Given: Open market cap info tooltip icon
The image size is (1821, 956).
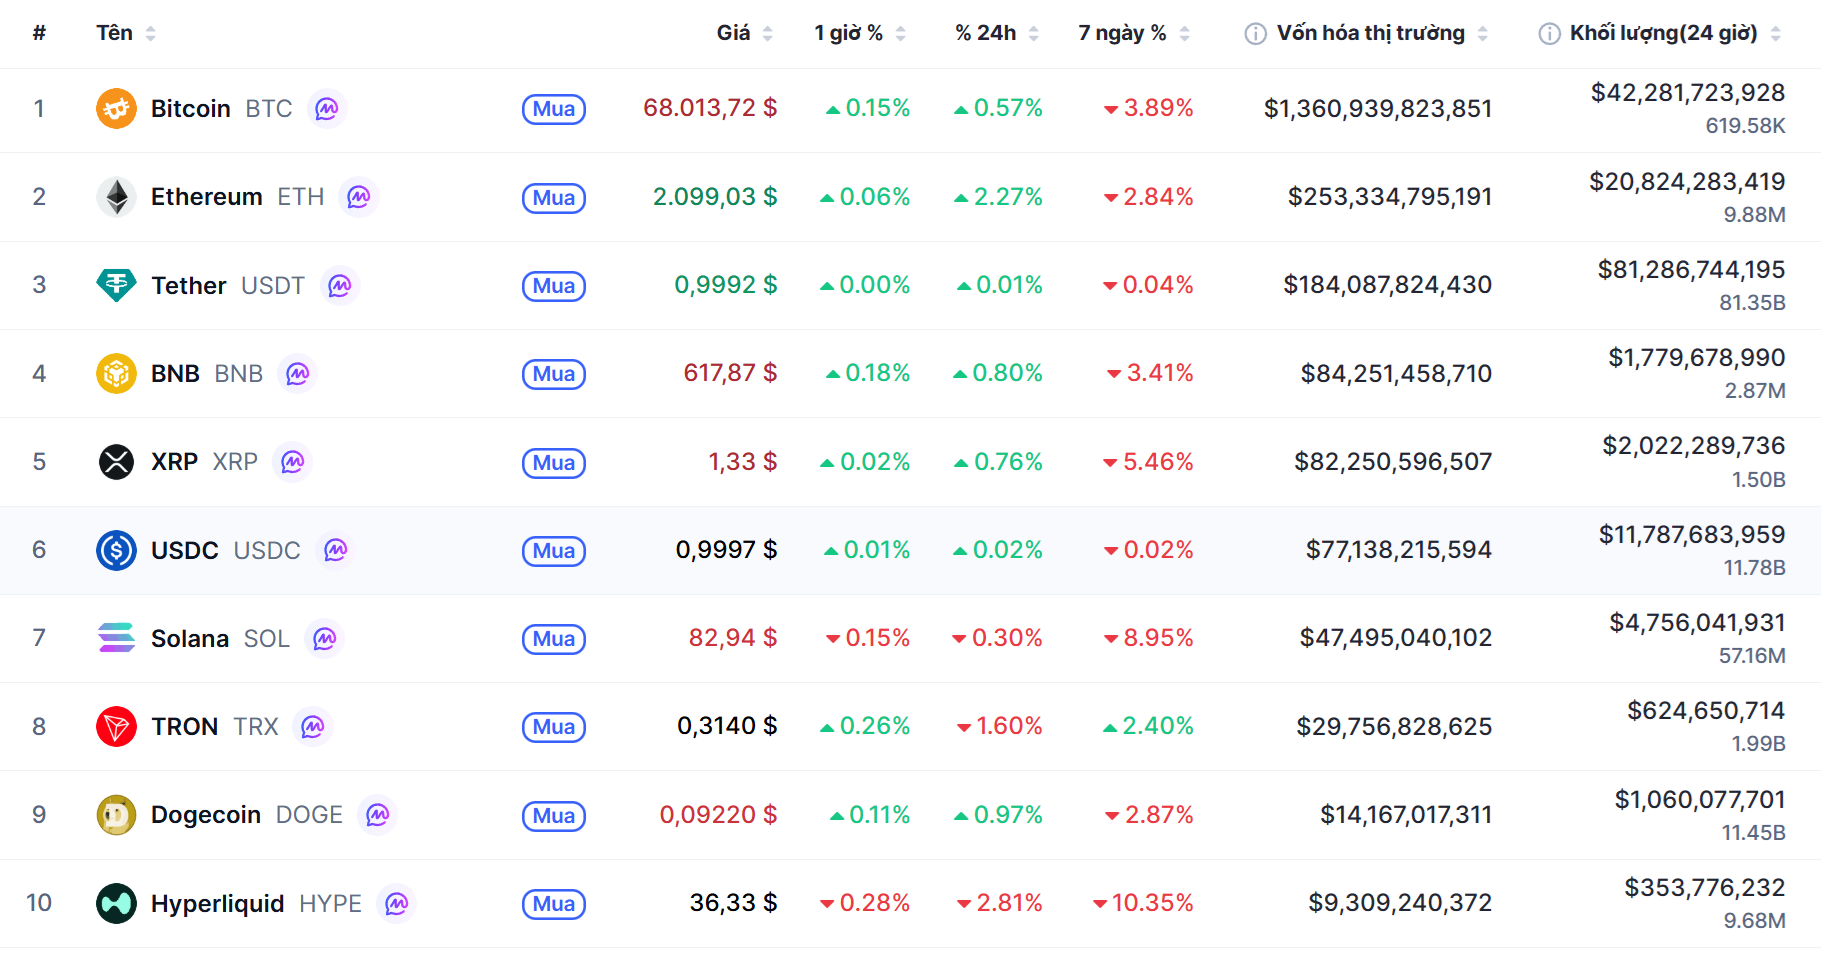Looking at the screenshot, I should click(x=1255, y=34).
